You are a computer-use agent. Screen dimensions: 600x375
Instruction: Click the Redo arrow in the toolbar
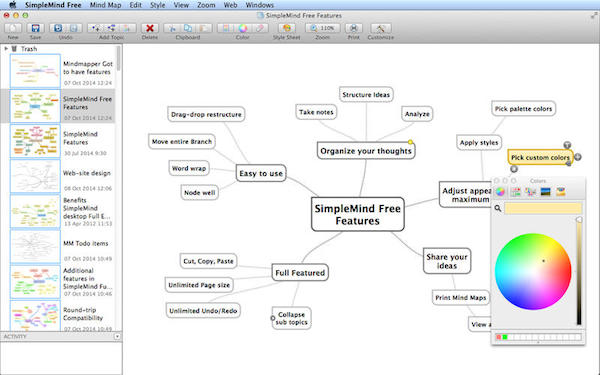pyautogui.click(x=74, y=28)
